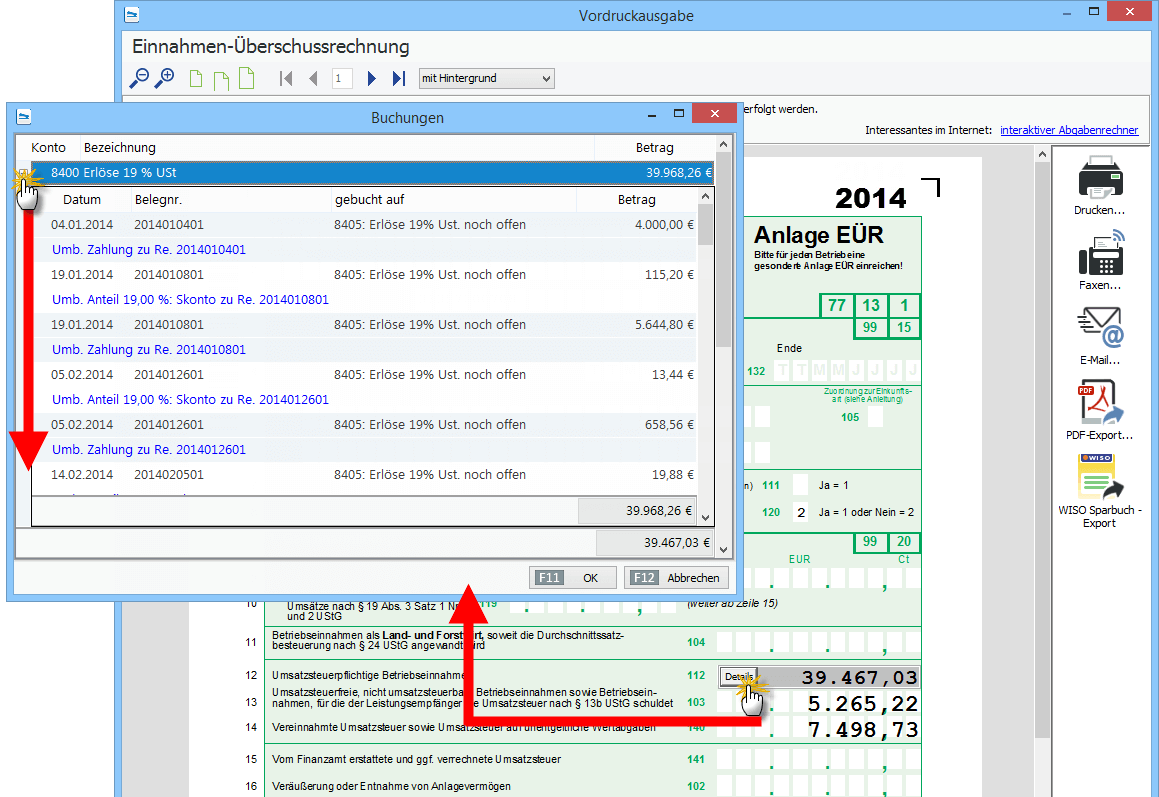Open WISO Sparbuch Export
Screen dimensions: 1159x797
tap(1100, 478)
